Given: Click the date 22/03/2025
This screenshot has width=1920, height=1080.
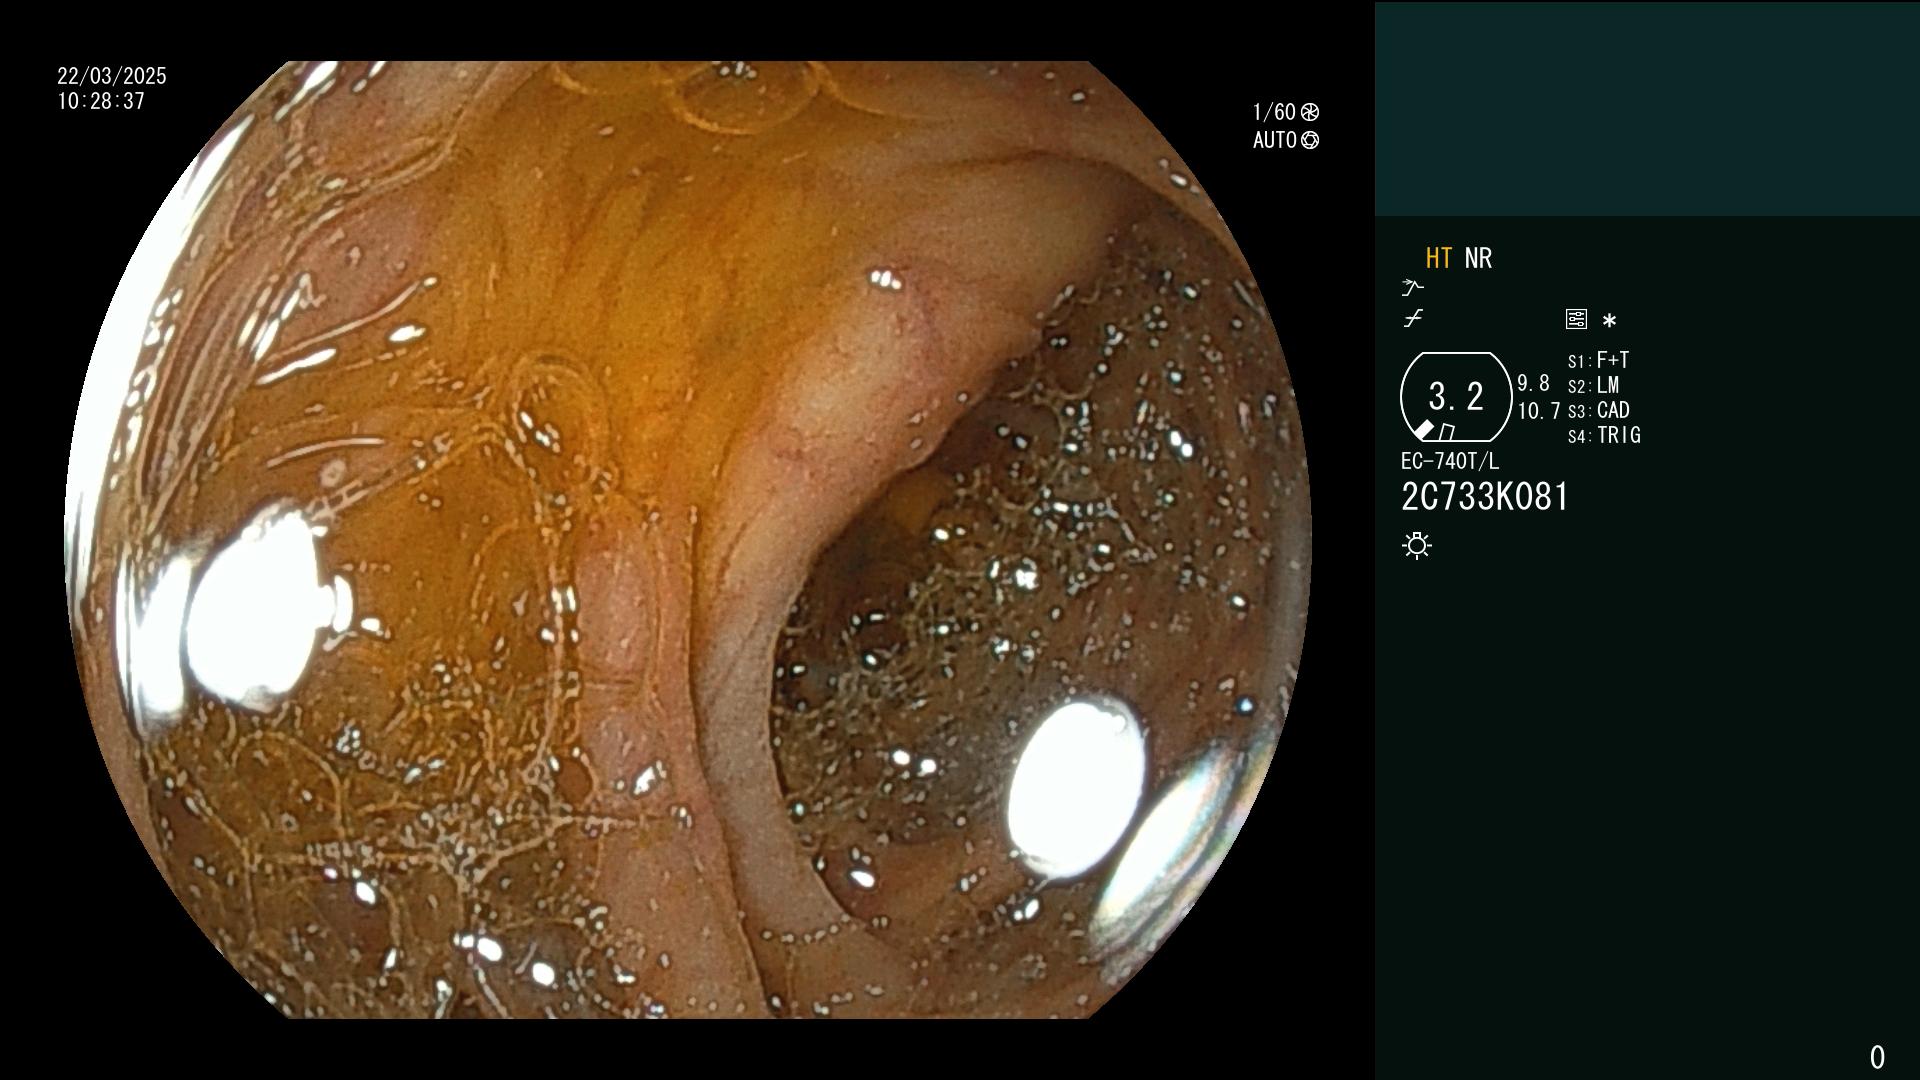Looking at the screenshot, I should [x=112, y=76].
